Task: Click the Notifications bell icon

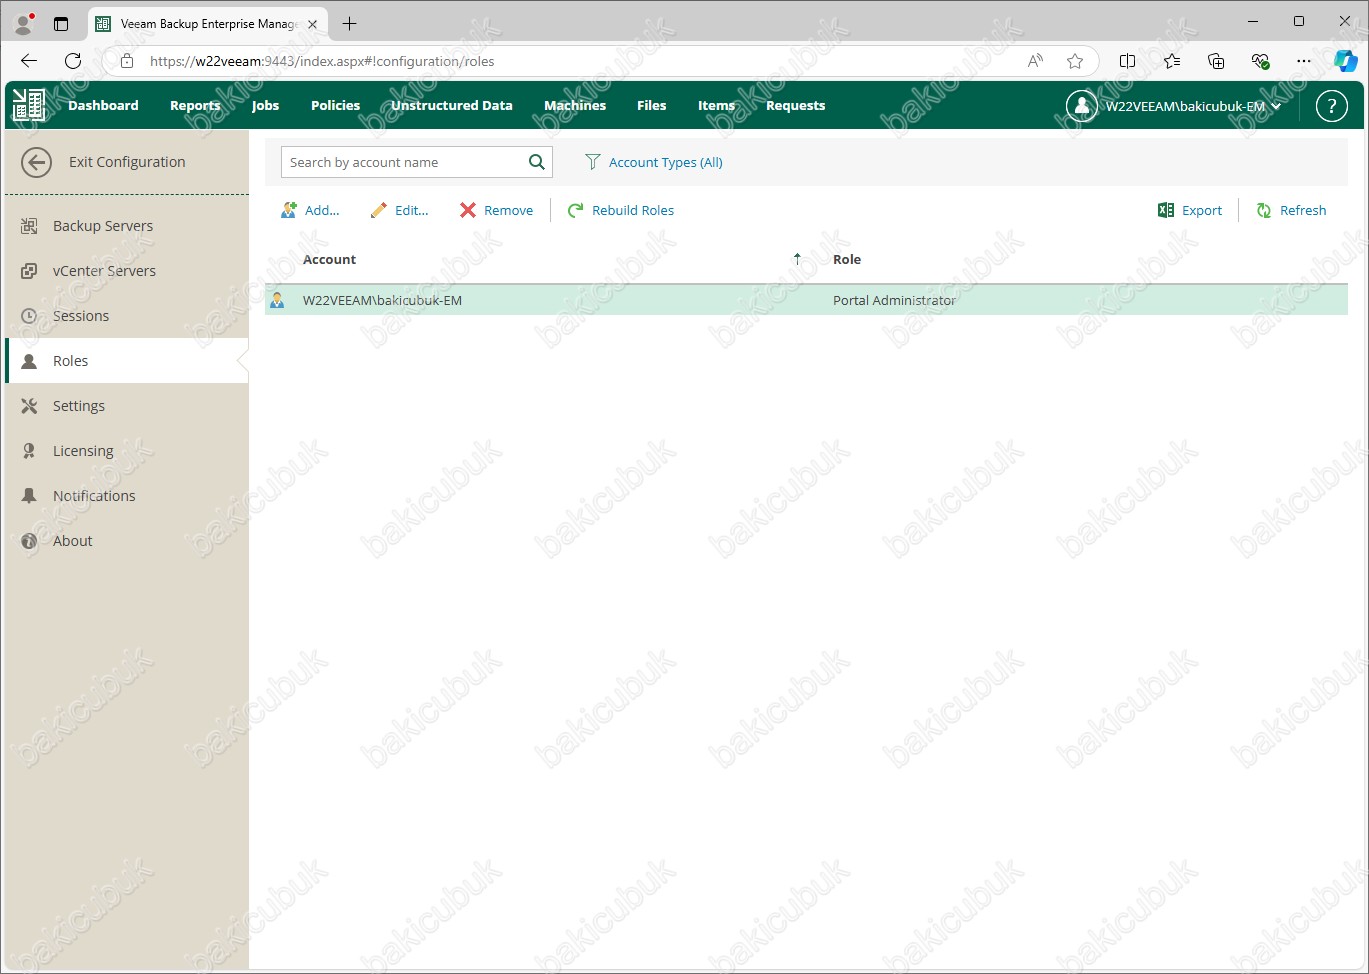Action: tap(30, 496)
